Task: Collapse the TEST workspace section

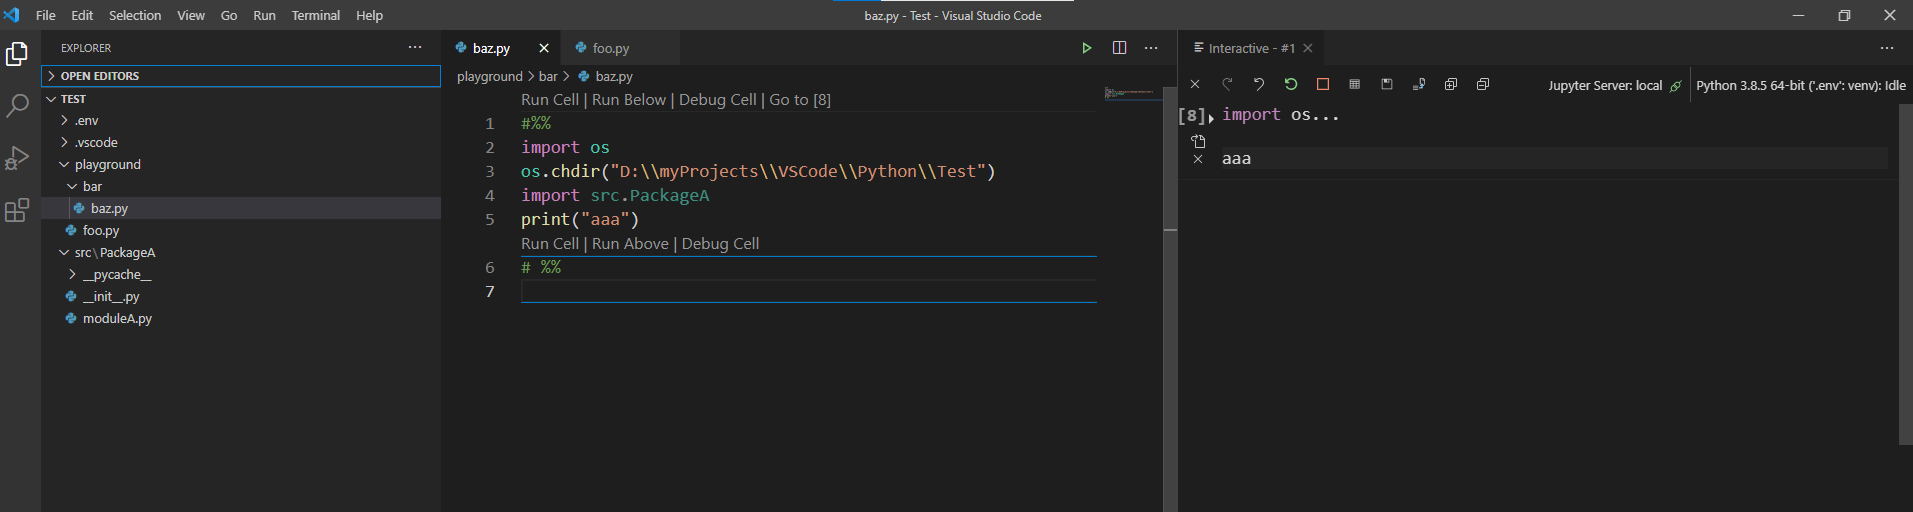Action: (x=241, y=99)
